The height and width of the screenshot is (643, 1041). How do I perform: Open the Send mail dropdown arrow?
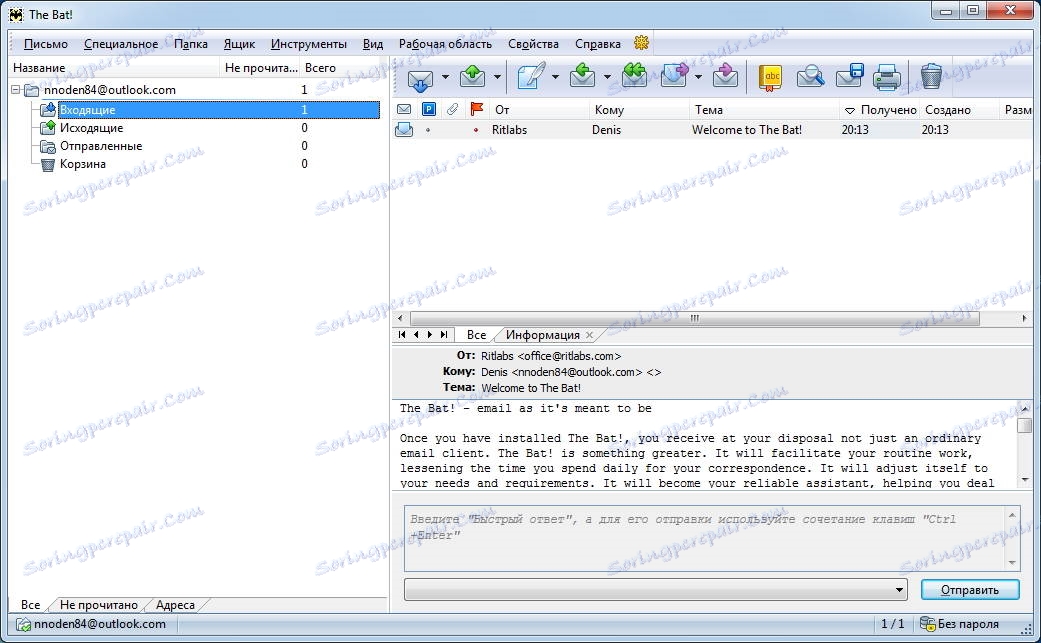497,77
